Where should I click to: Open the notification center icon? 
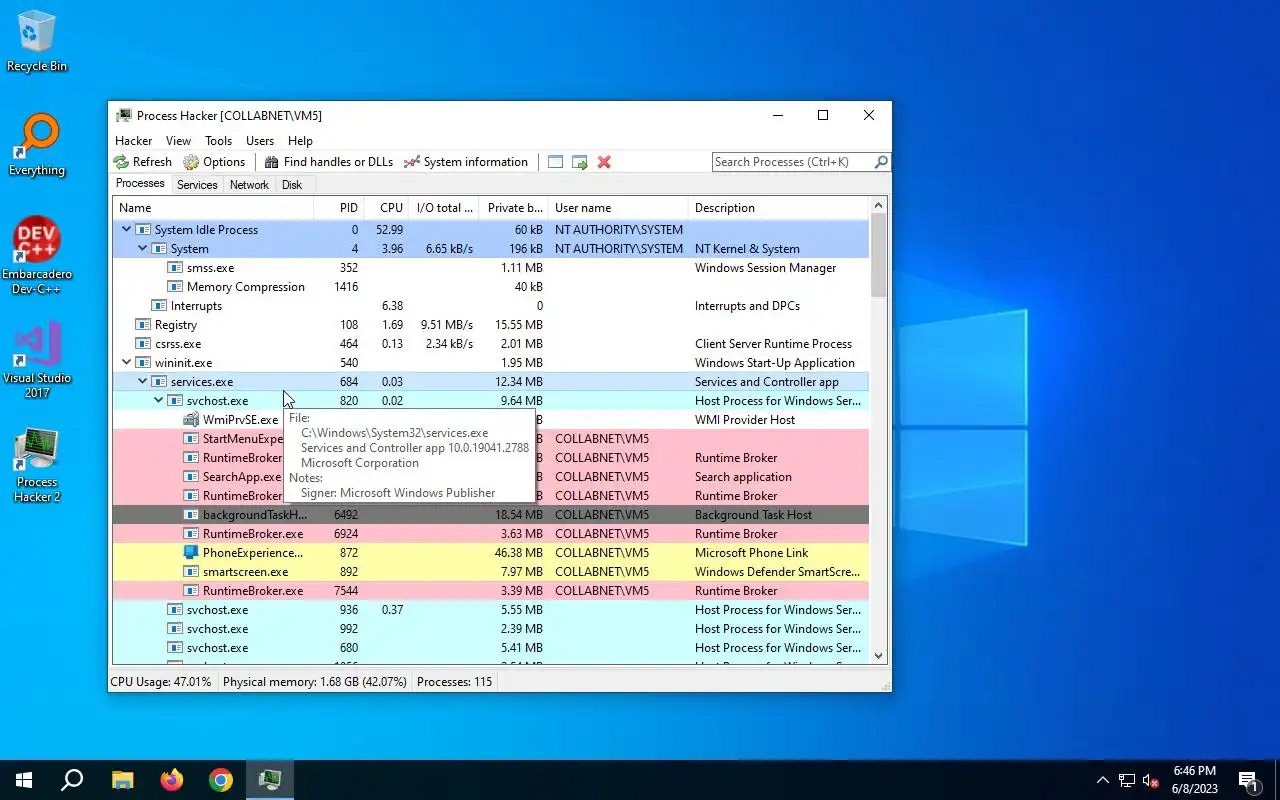(x=1249, y=780)
